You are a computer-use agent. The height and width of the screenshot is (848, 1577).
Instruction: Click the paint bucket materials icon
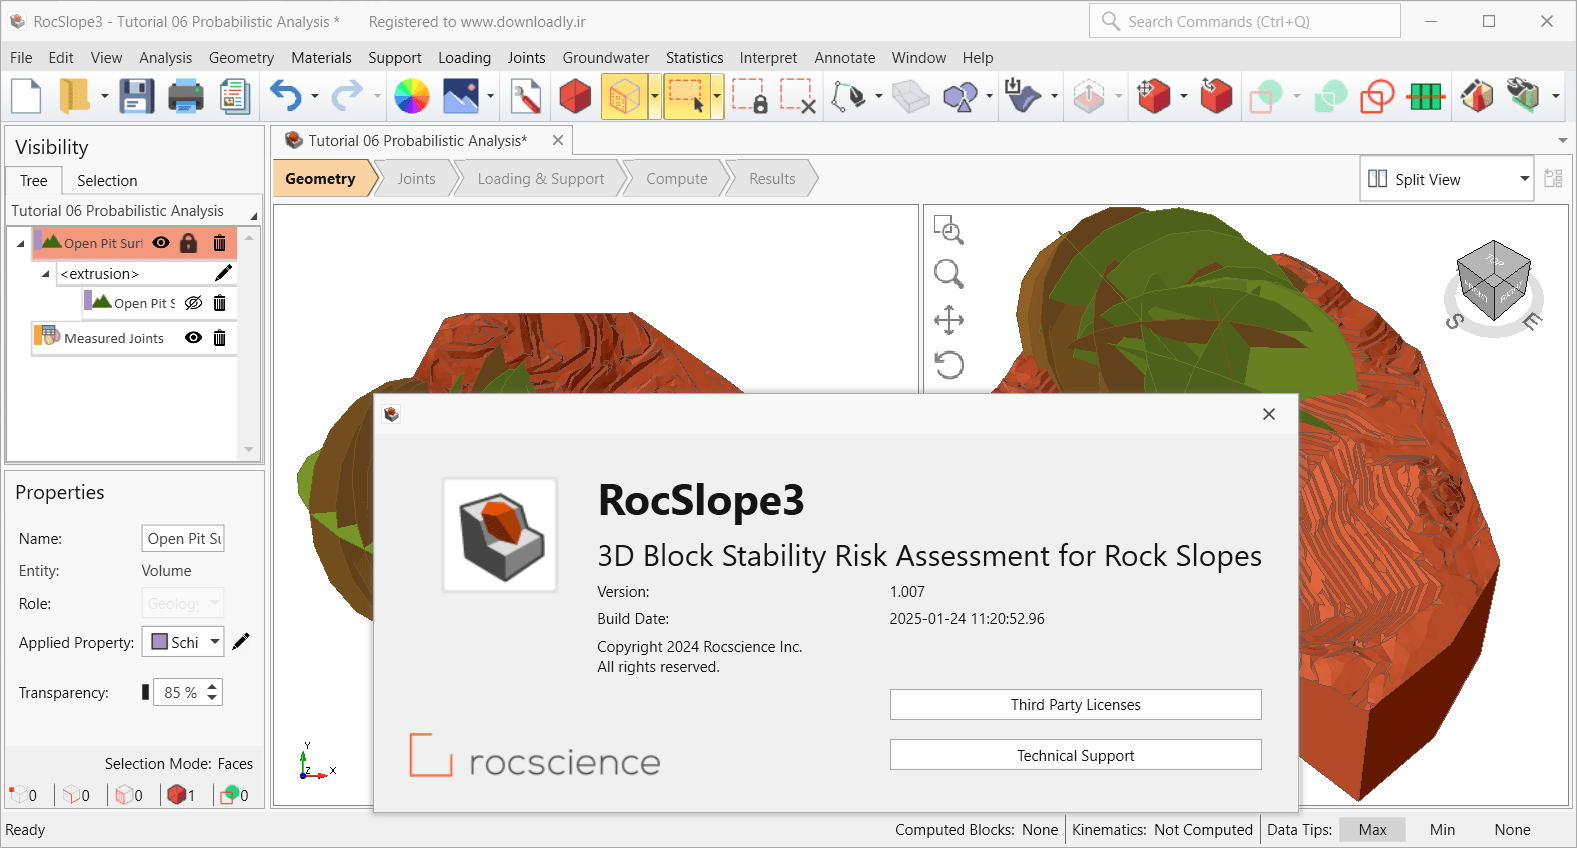[1523, 97]
